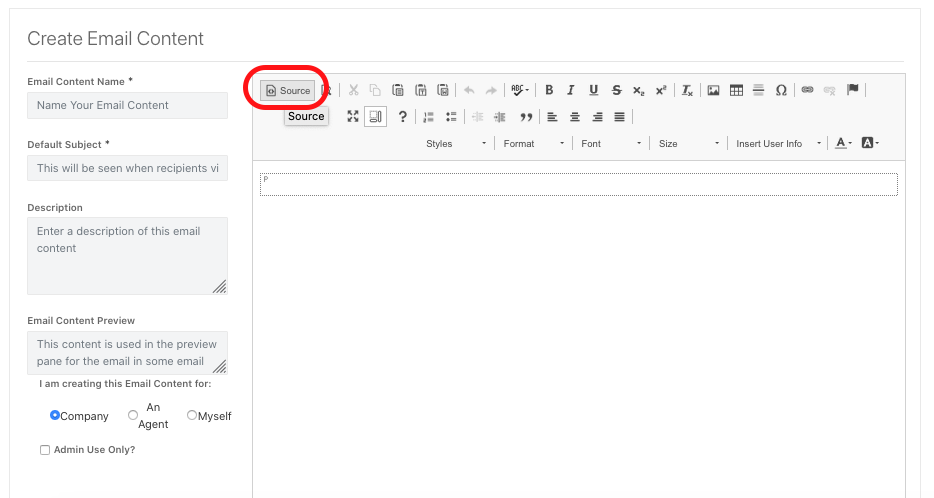Insert a hyperlink

[x=807, y=90]
